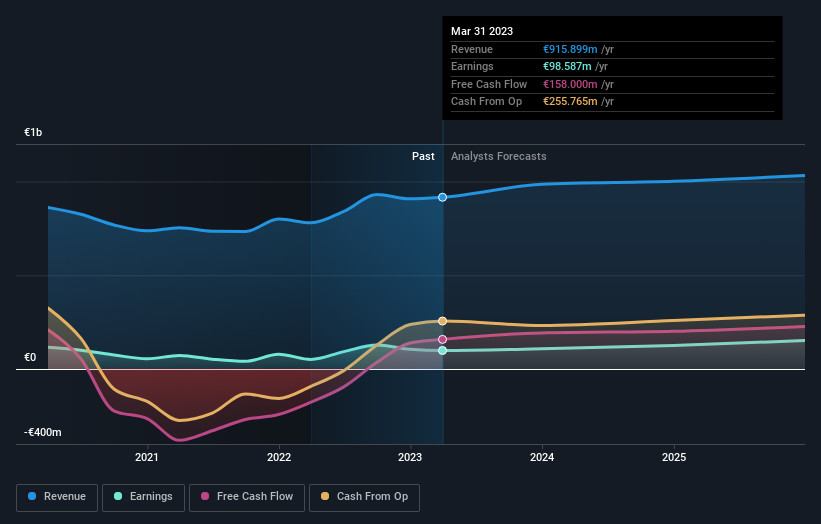
Task: Toggle the Cash From Op legend button
Action: tap(364, 497)
